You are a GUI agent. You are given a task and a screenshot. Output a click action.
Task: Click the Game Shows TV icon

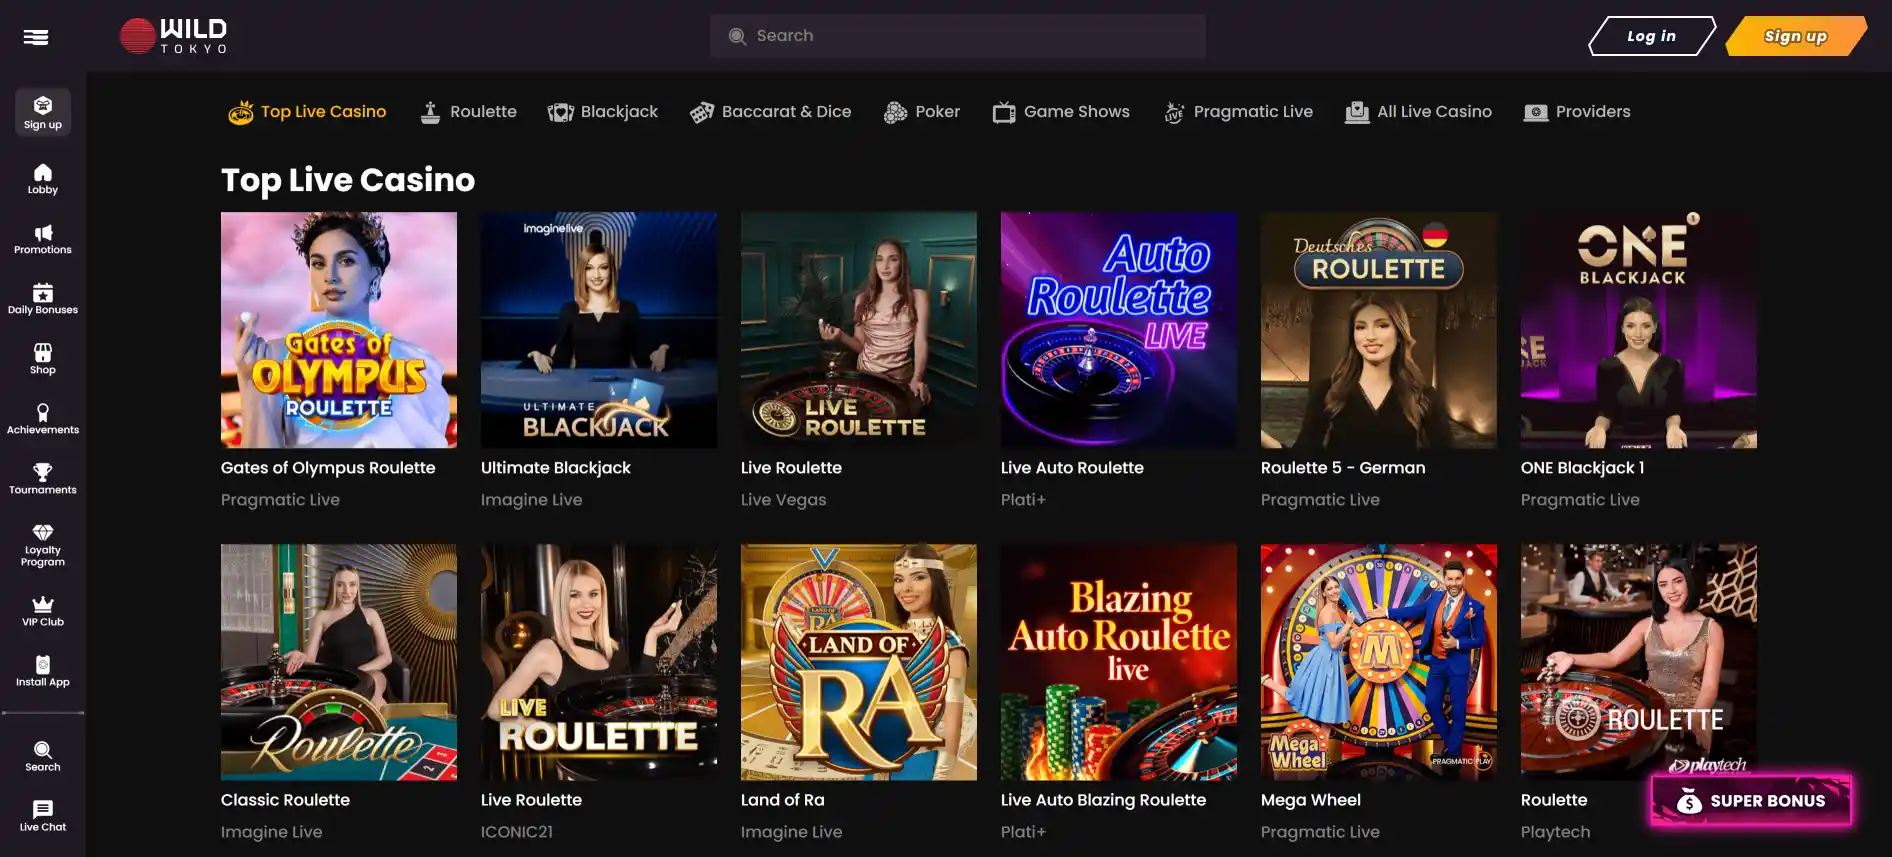tap(1004, 112)
